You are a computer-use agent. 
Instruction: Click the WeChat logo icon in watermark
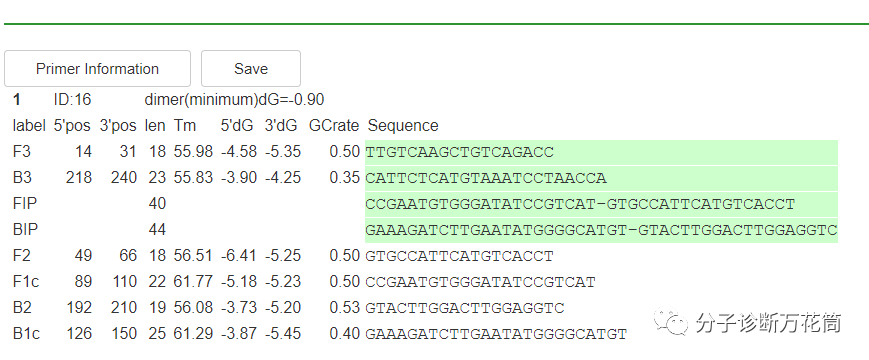point(670,321)
